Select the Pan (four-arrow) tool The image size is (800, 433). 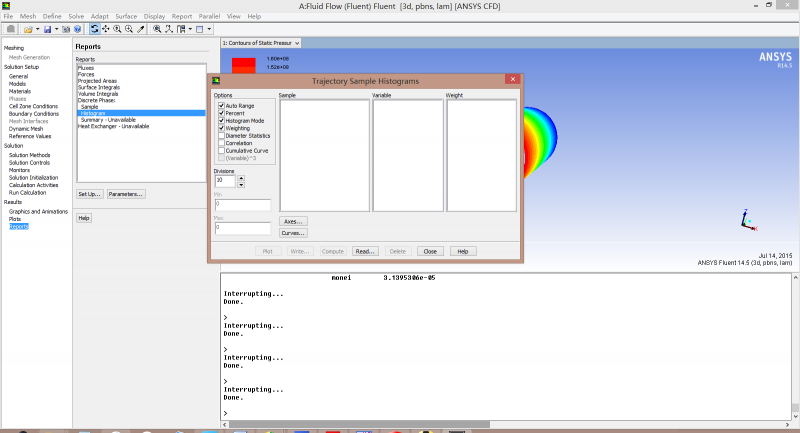point(106,29)
